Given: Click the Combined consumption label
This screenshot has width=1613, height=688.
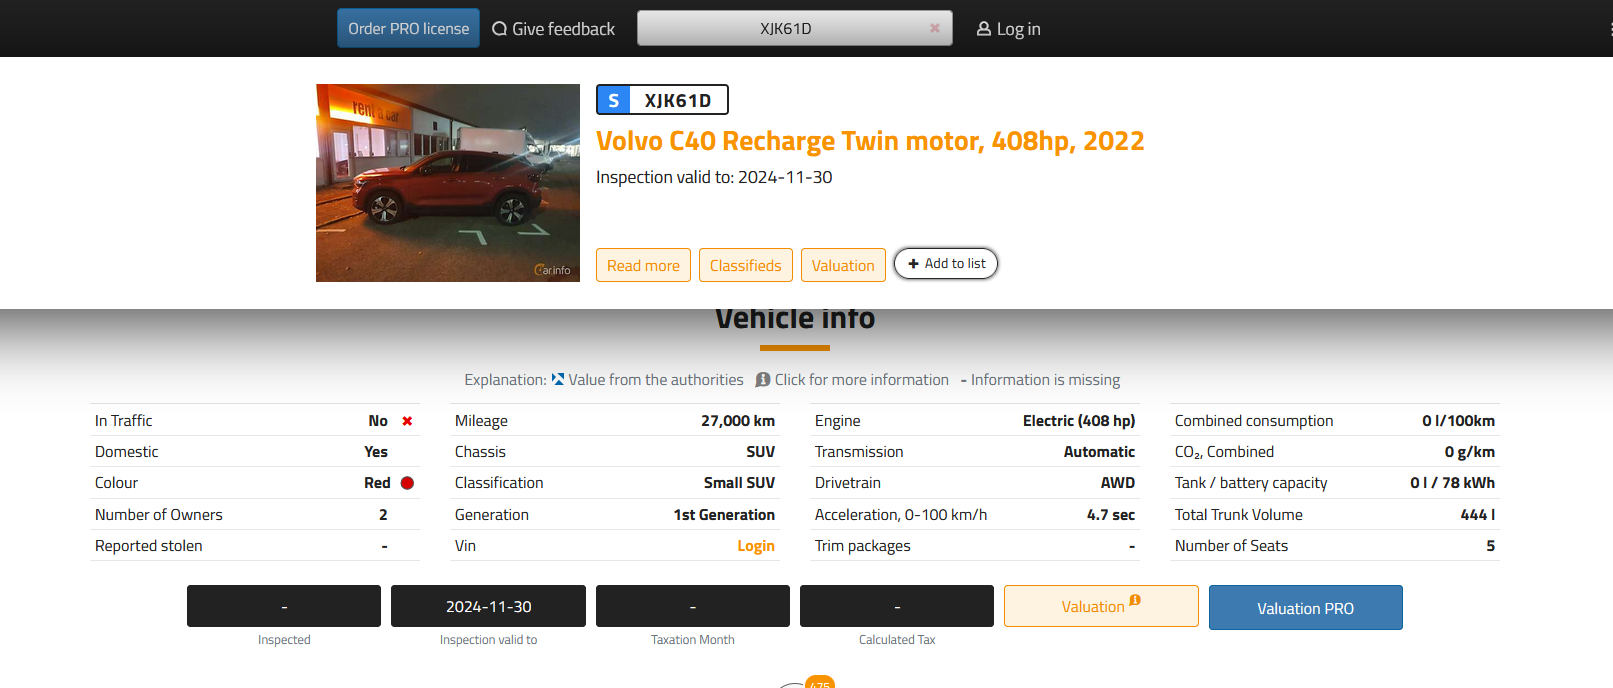Looking at the screenshot, I should 1254,421.
